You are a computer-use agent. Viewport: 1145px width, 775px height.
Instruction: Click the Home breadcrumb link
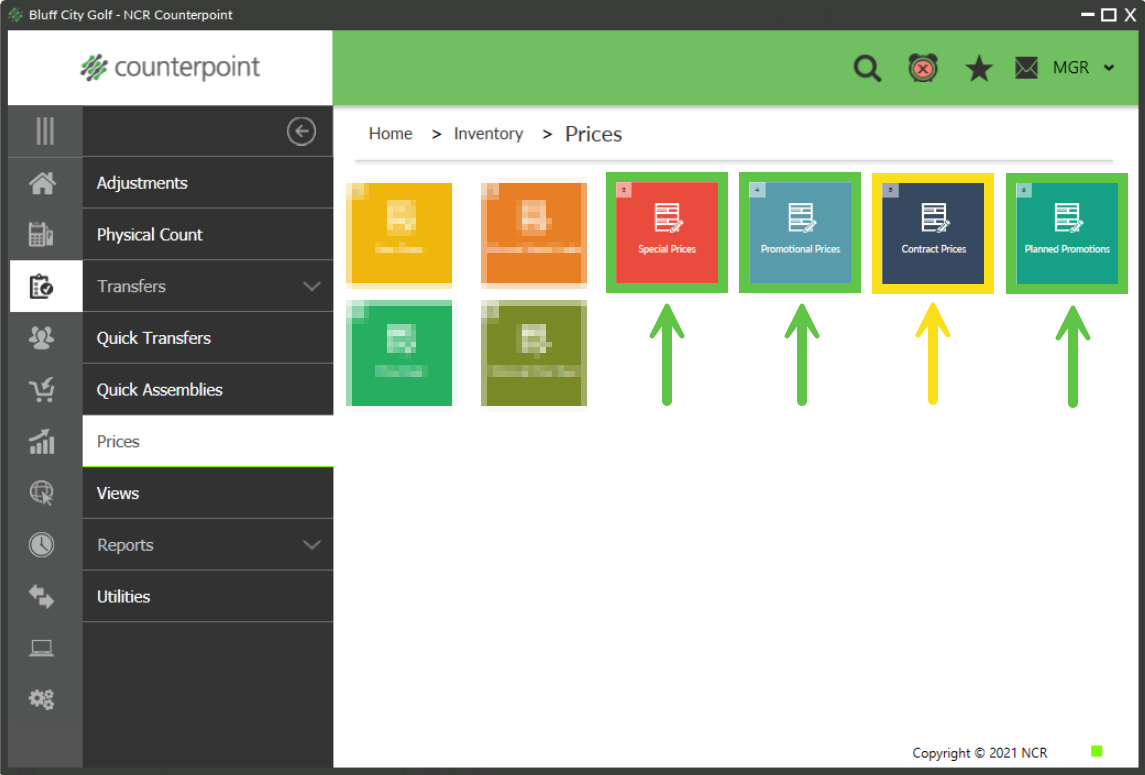[x=391, y=134]
